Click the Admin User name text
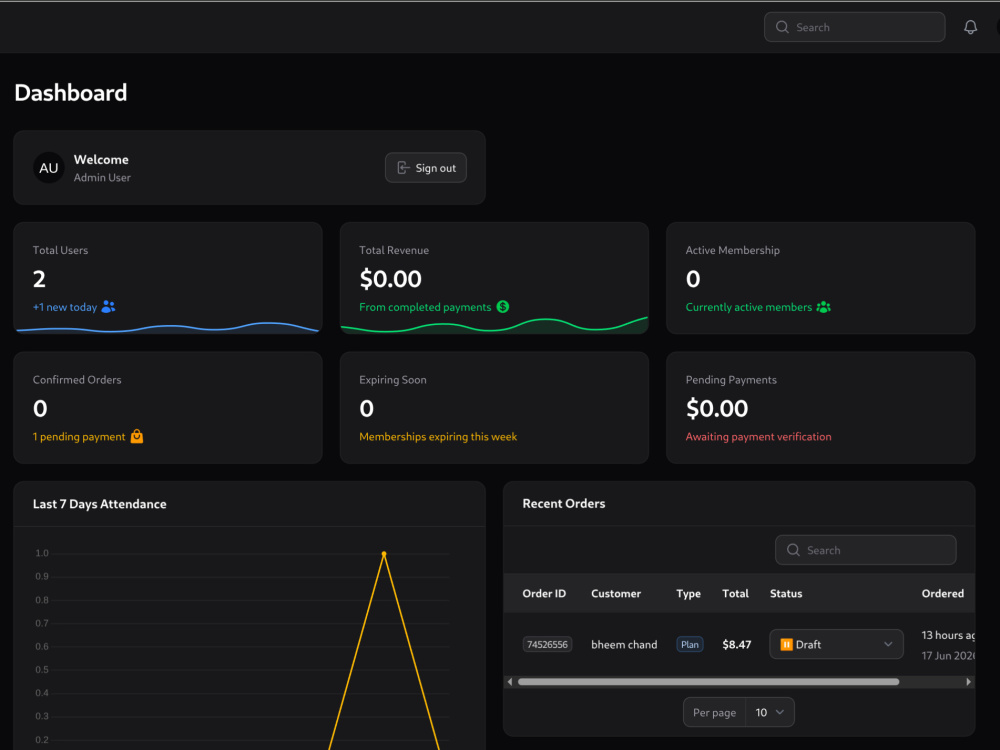This screenshot has width=1000, height=750. (x=102, y=177)
